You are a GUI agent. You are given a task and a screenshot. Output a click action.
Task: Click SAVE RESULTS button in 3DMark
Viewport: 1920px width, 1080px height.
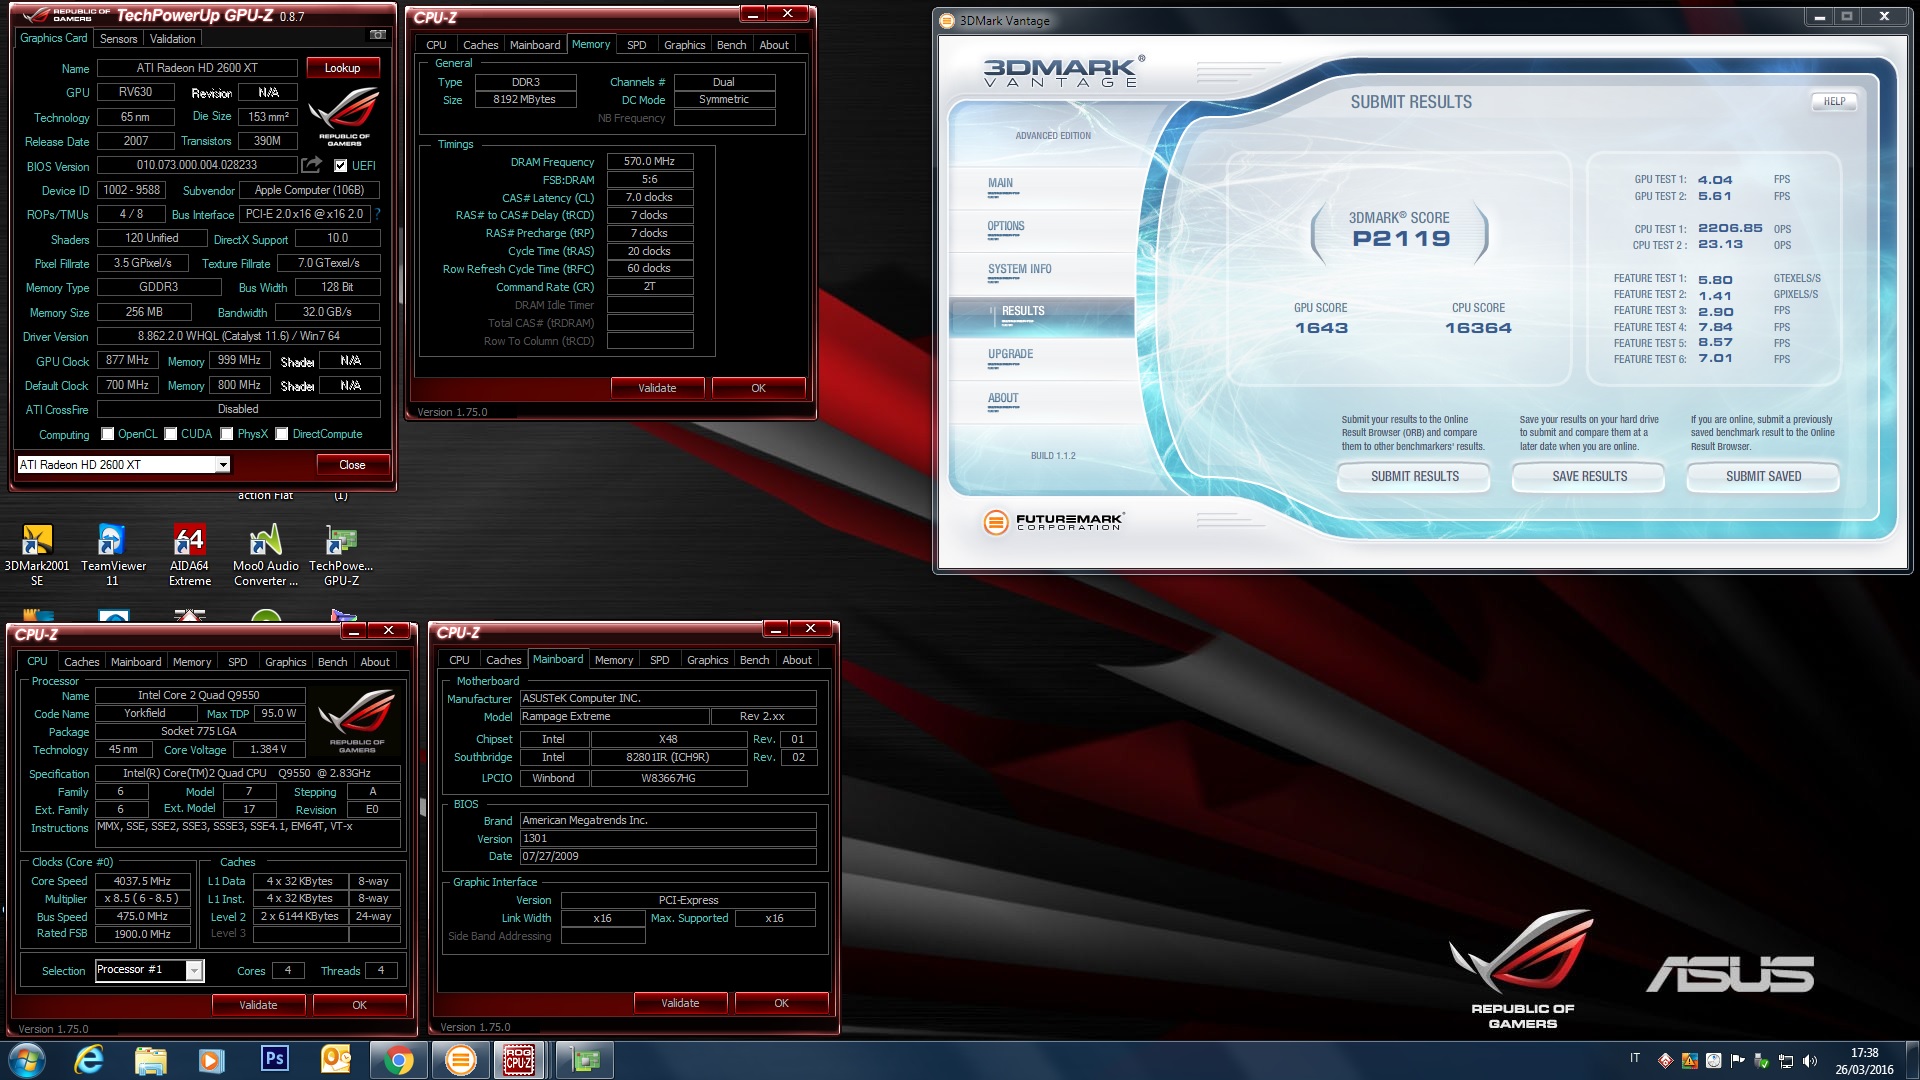(x=1589, y=477)
